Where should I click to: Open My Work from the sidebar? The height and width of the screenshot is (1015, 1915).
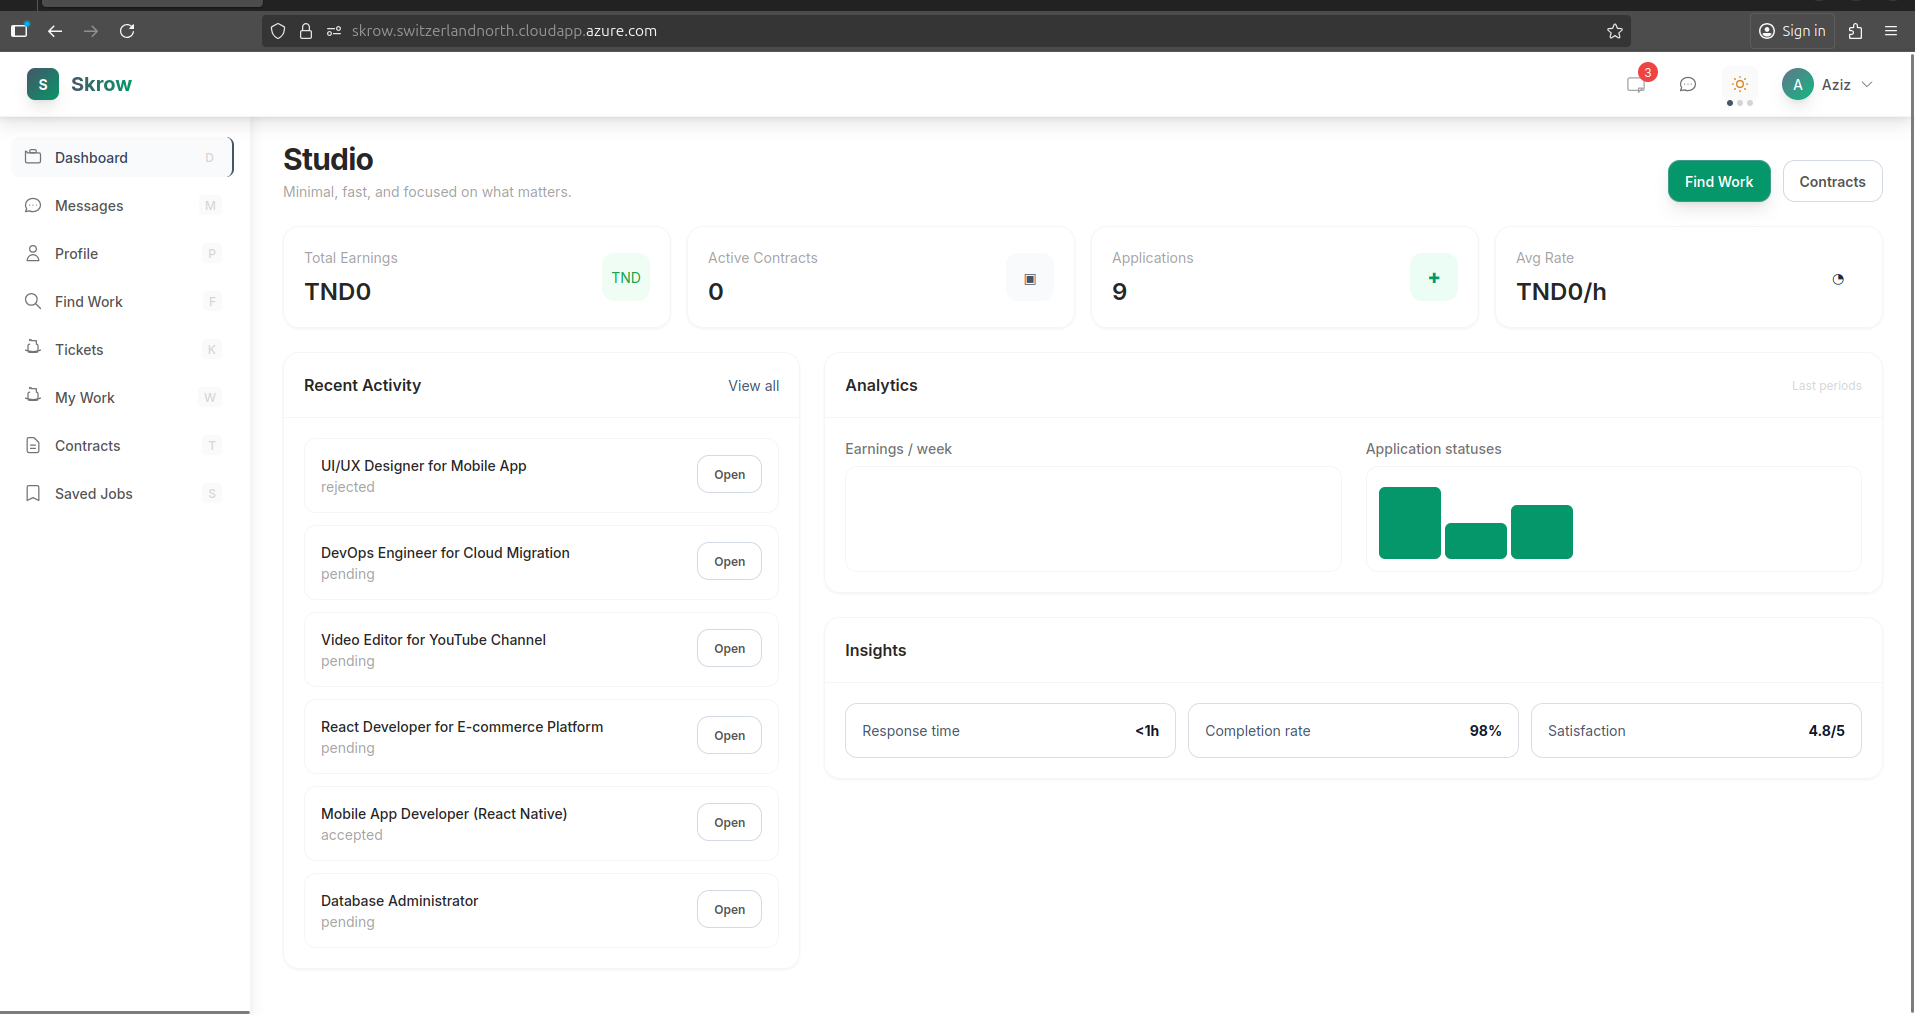pyautogui.click(x=84, y=397)
